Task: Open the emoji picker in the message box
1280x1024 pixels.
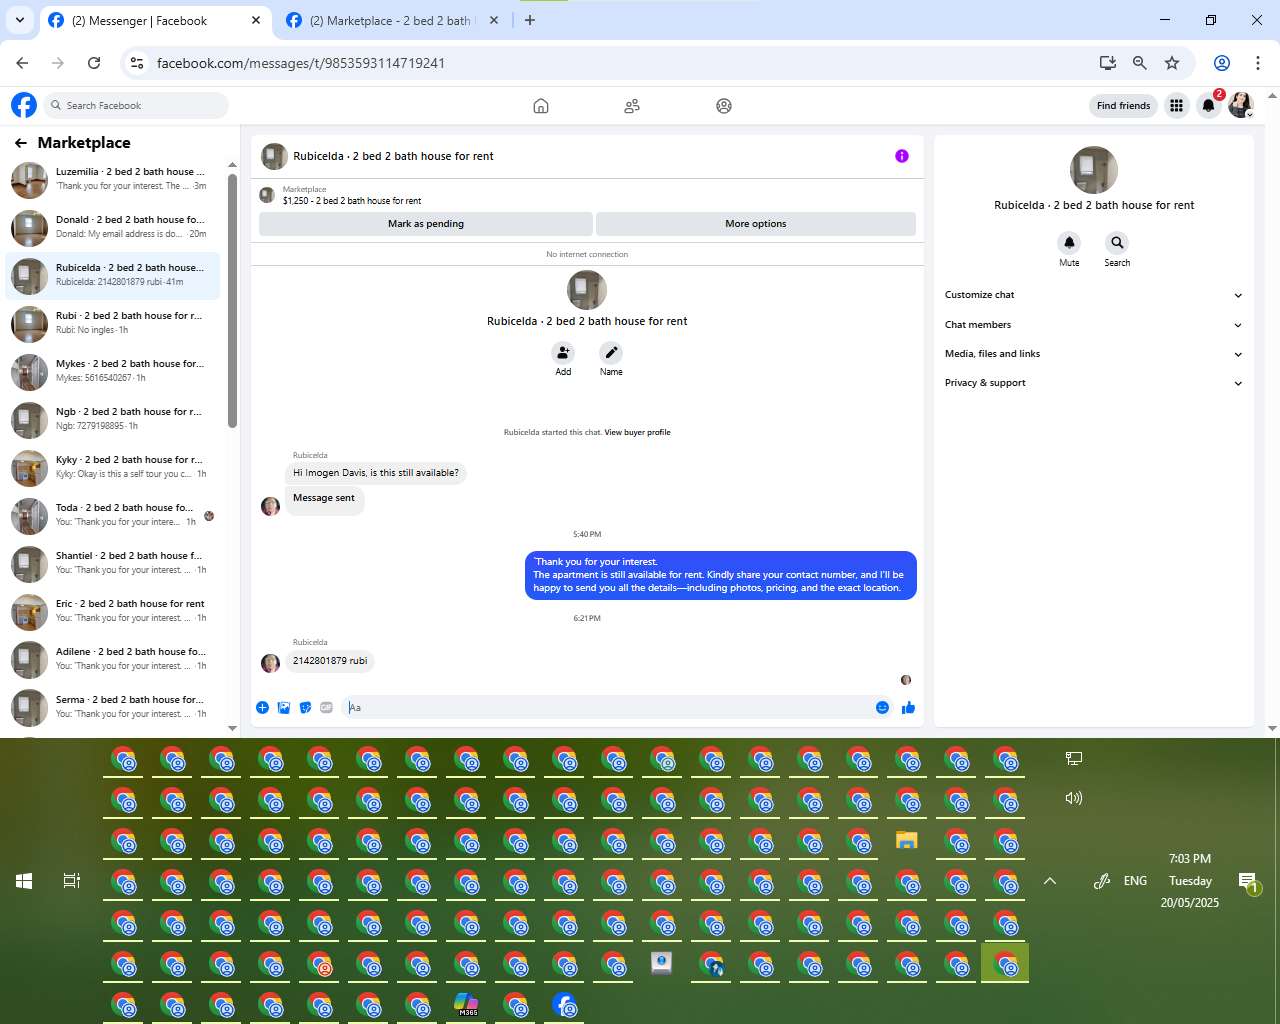Action: point(882,707)
